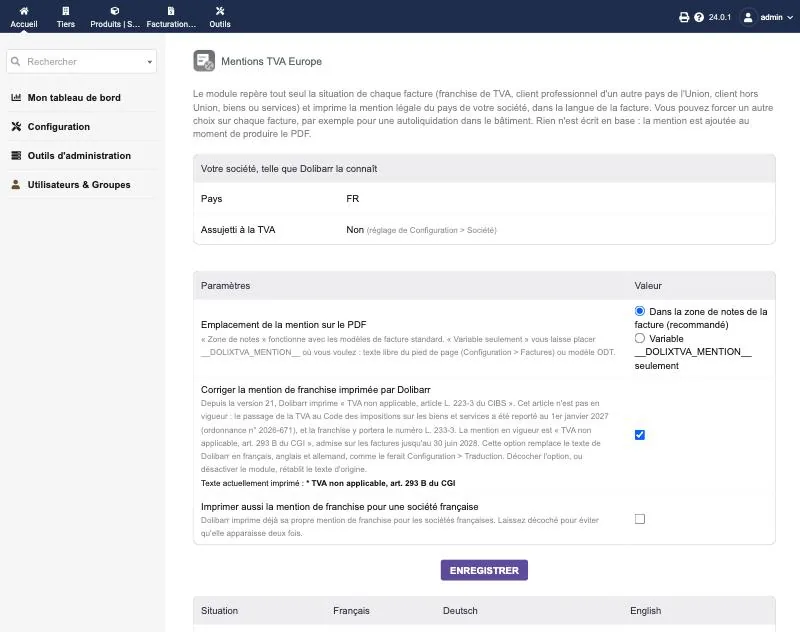This screenshot has width=800, height=632.
Task: Select 'Dans la zone de notes' radio option
Action: point(639,311)
